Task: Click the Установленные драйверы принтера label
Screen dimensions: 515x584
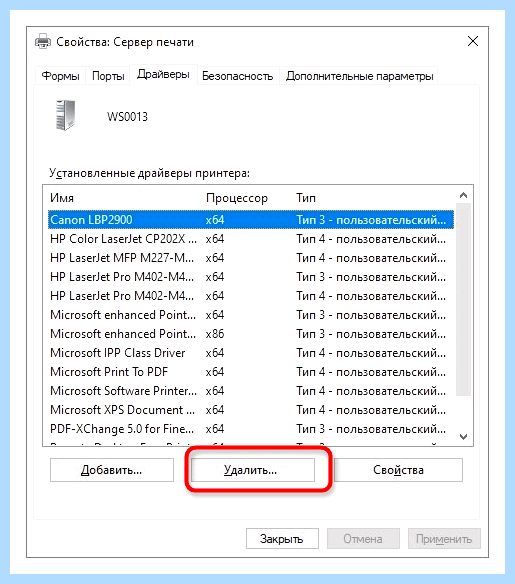Action: (x=149, y=173)
